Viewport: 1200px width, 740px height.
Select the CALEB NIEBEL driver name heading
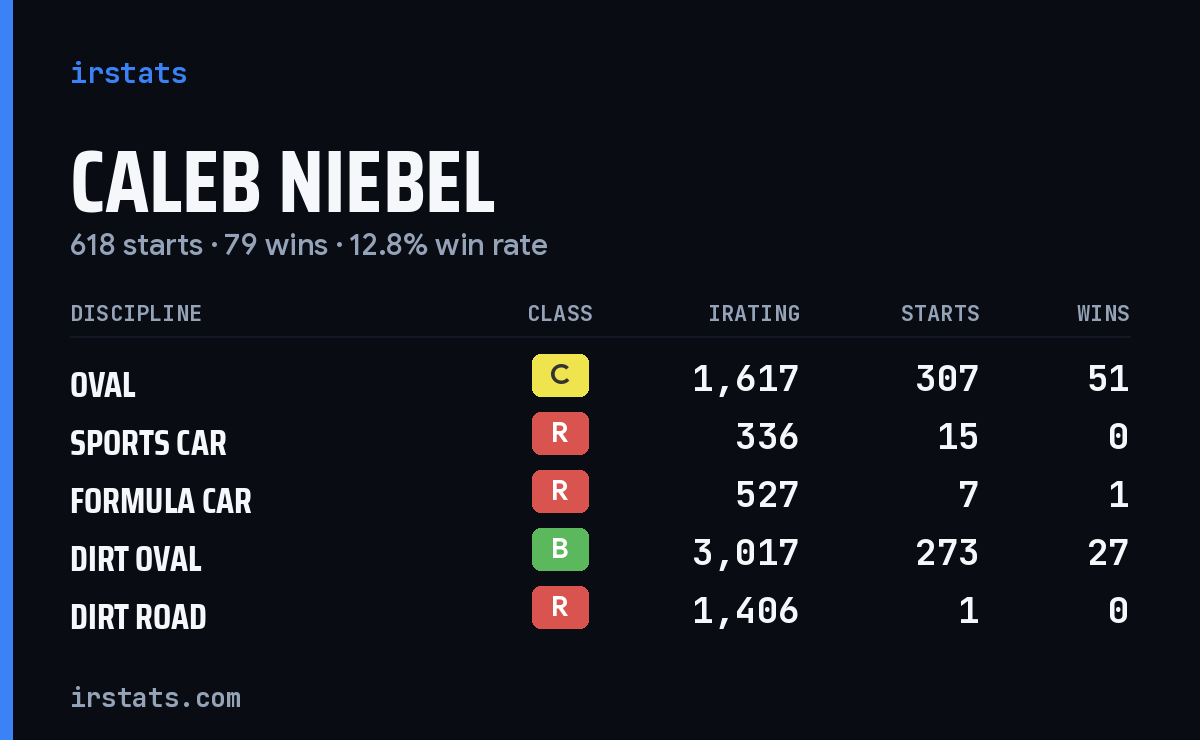(283, 183)
